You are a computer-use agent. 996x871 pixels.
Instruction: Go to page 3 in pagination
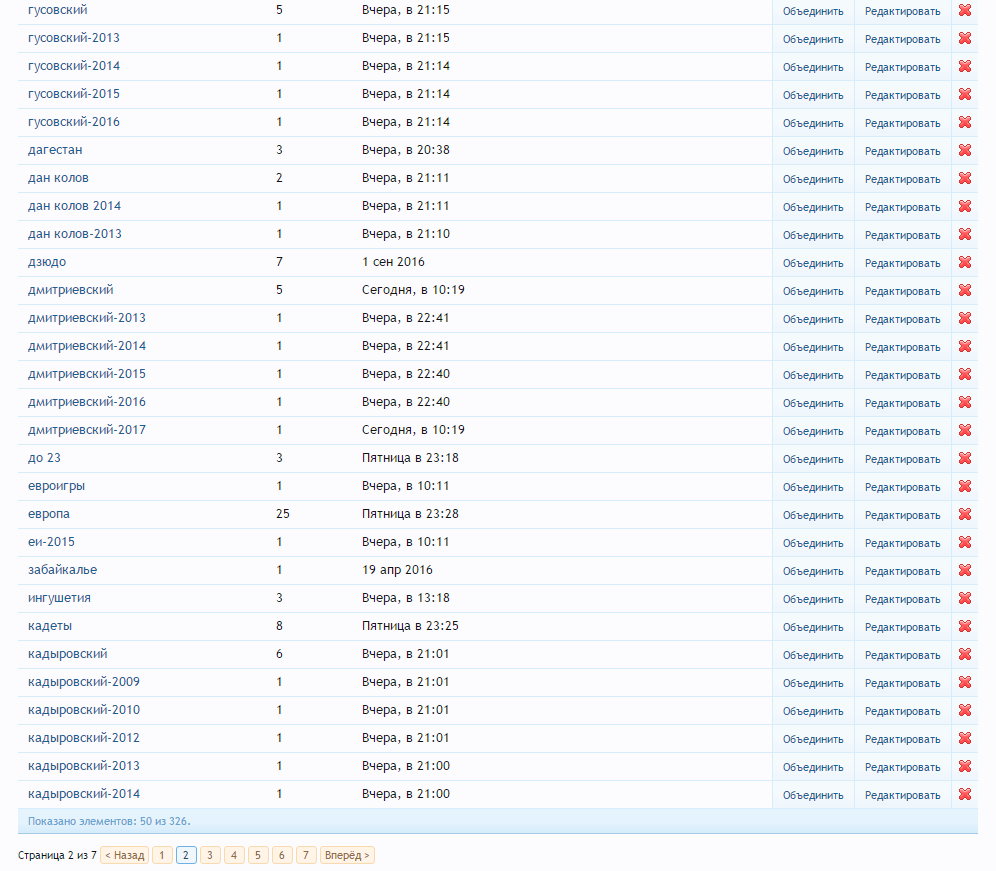pos(210,855)
